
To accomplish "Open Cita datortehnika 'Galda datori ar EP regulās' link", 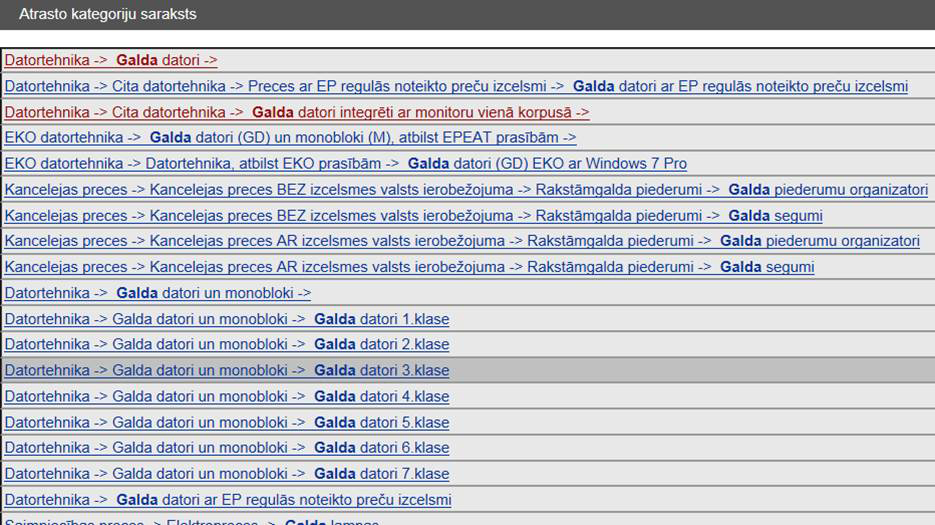I will 455,86.
